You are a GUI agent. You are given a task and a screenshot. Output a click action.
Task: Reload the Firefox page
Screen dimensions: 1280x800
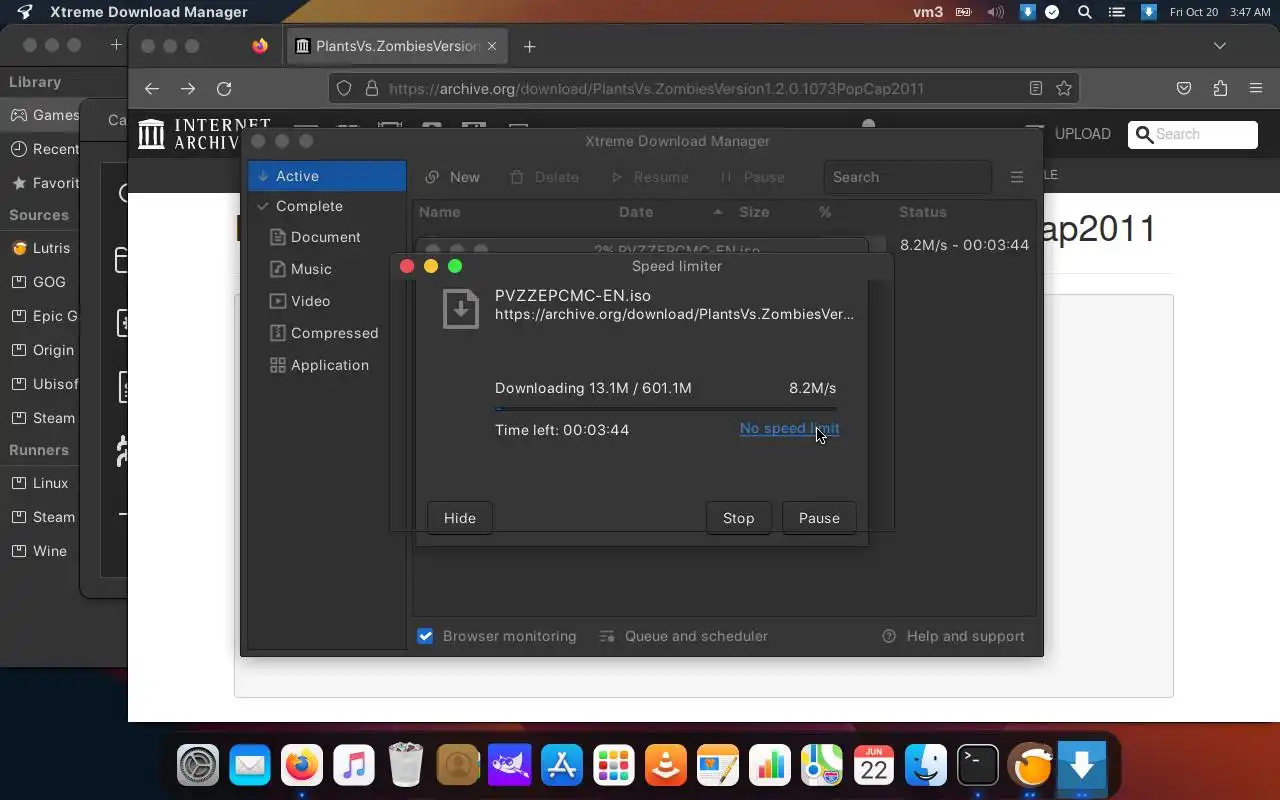(224, 88)
